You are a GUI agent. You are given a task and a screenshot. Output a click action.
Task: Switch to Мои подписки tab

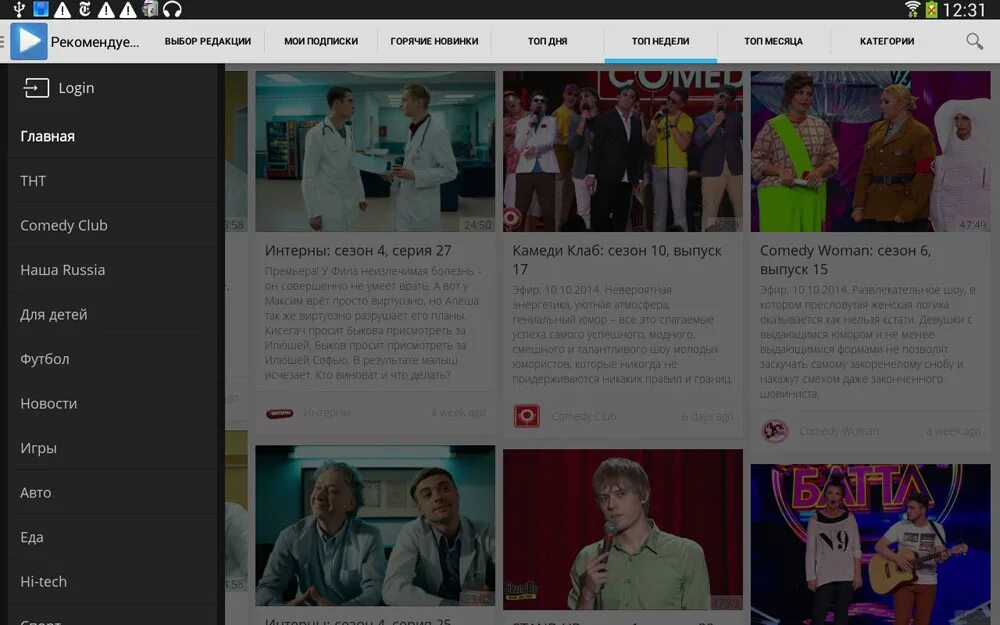point(321,41)
